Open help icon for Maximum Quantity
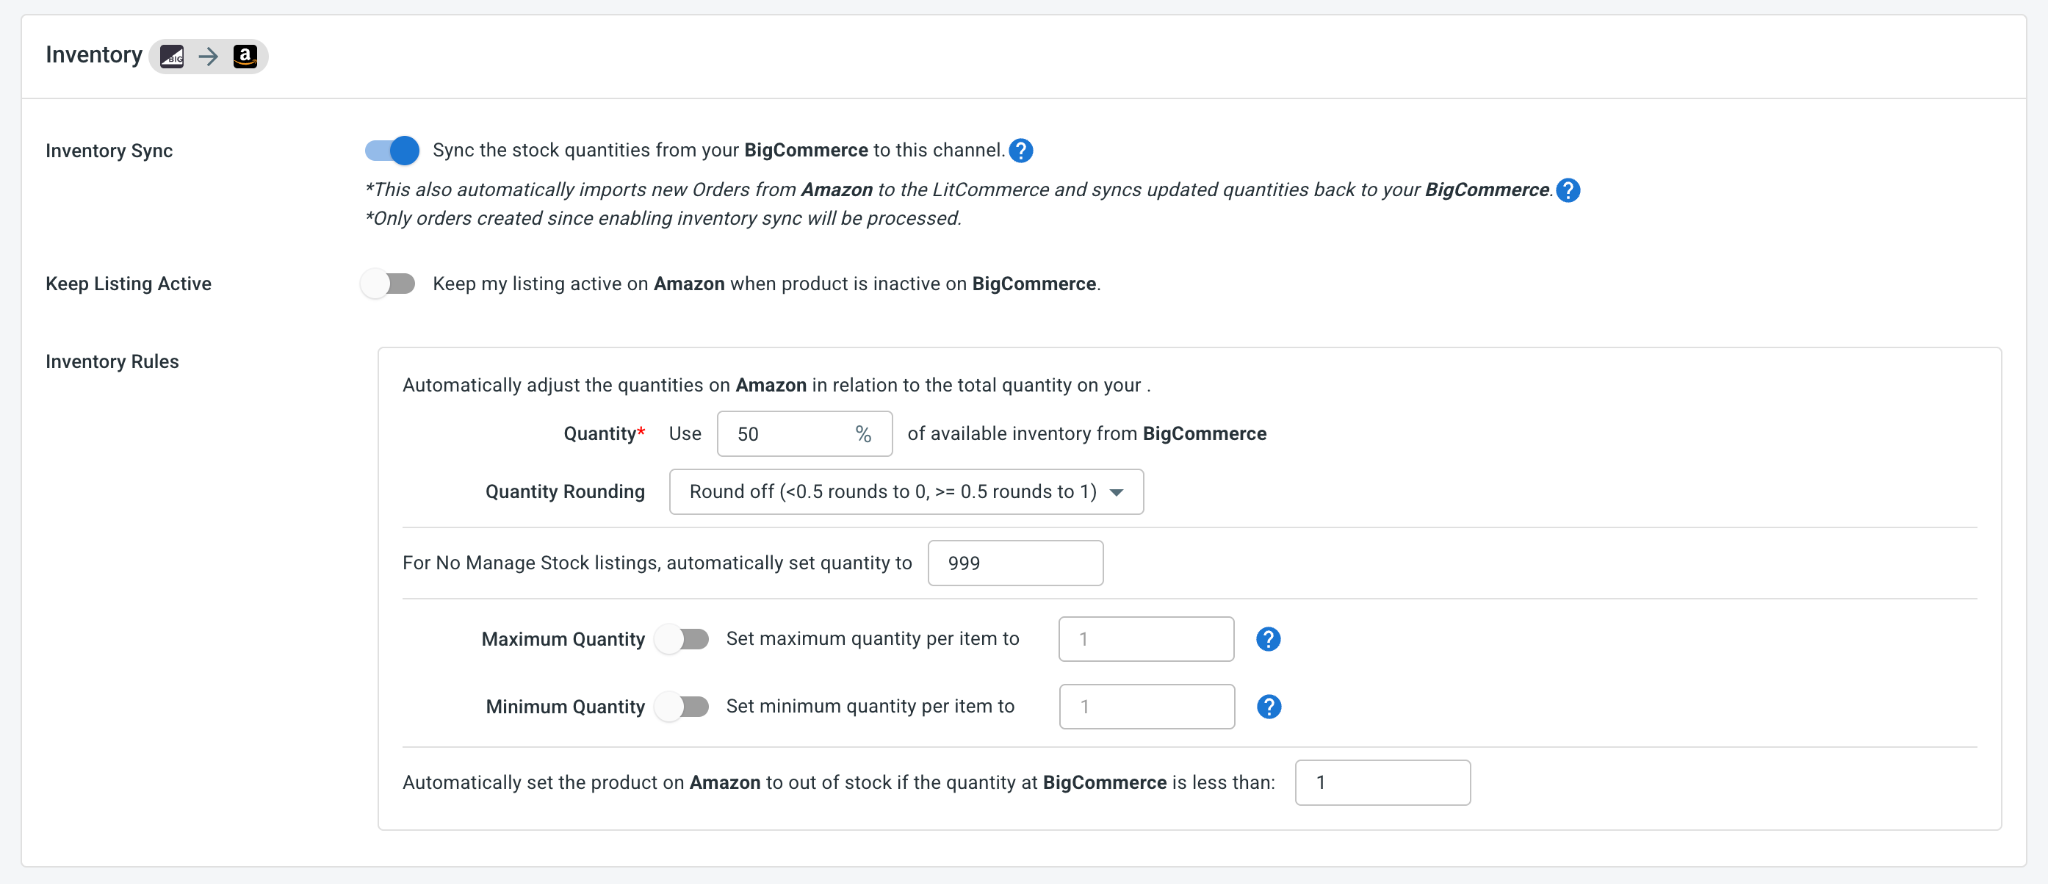 1269,639
